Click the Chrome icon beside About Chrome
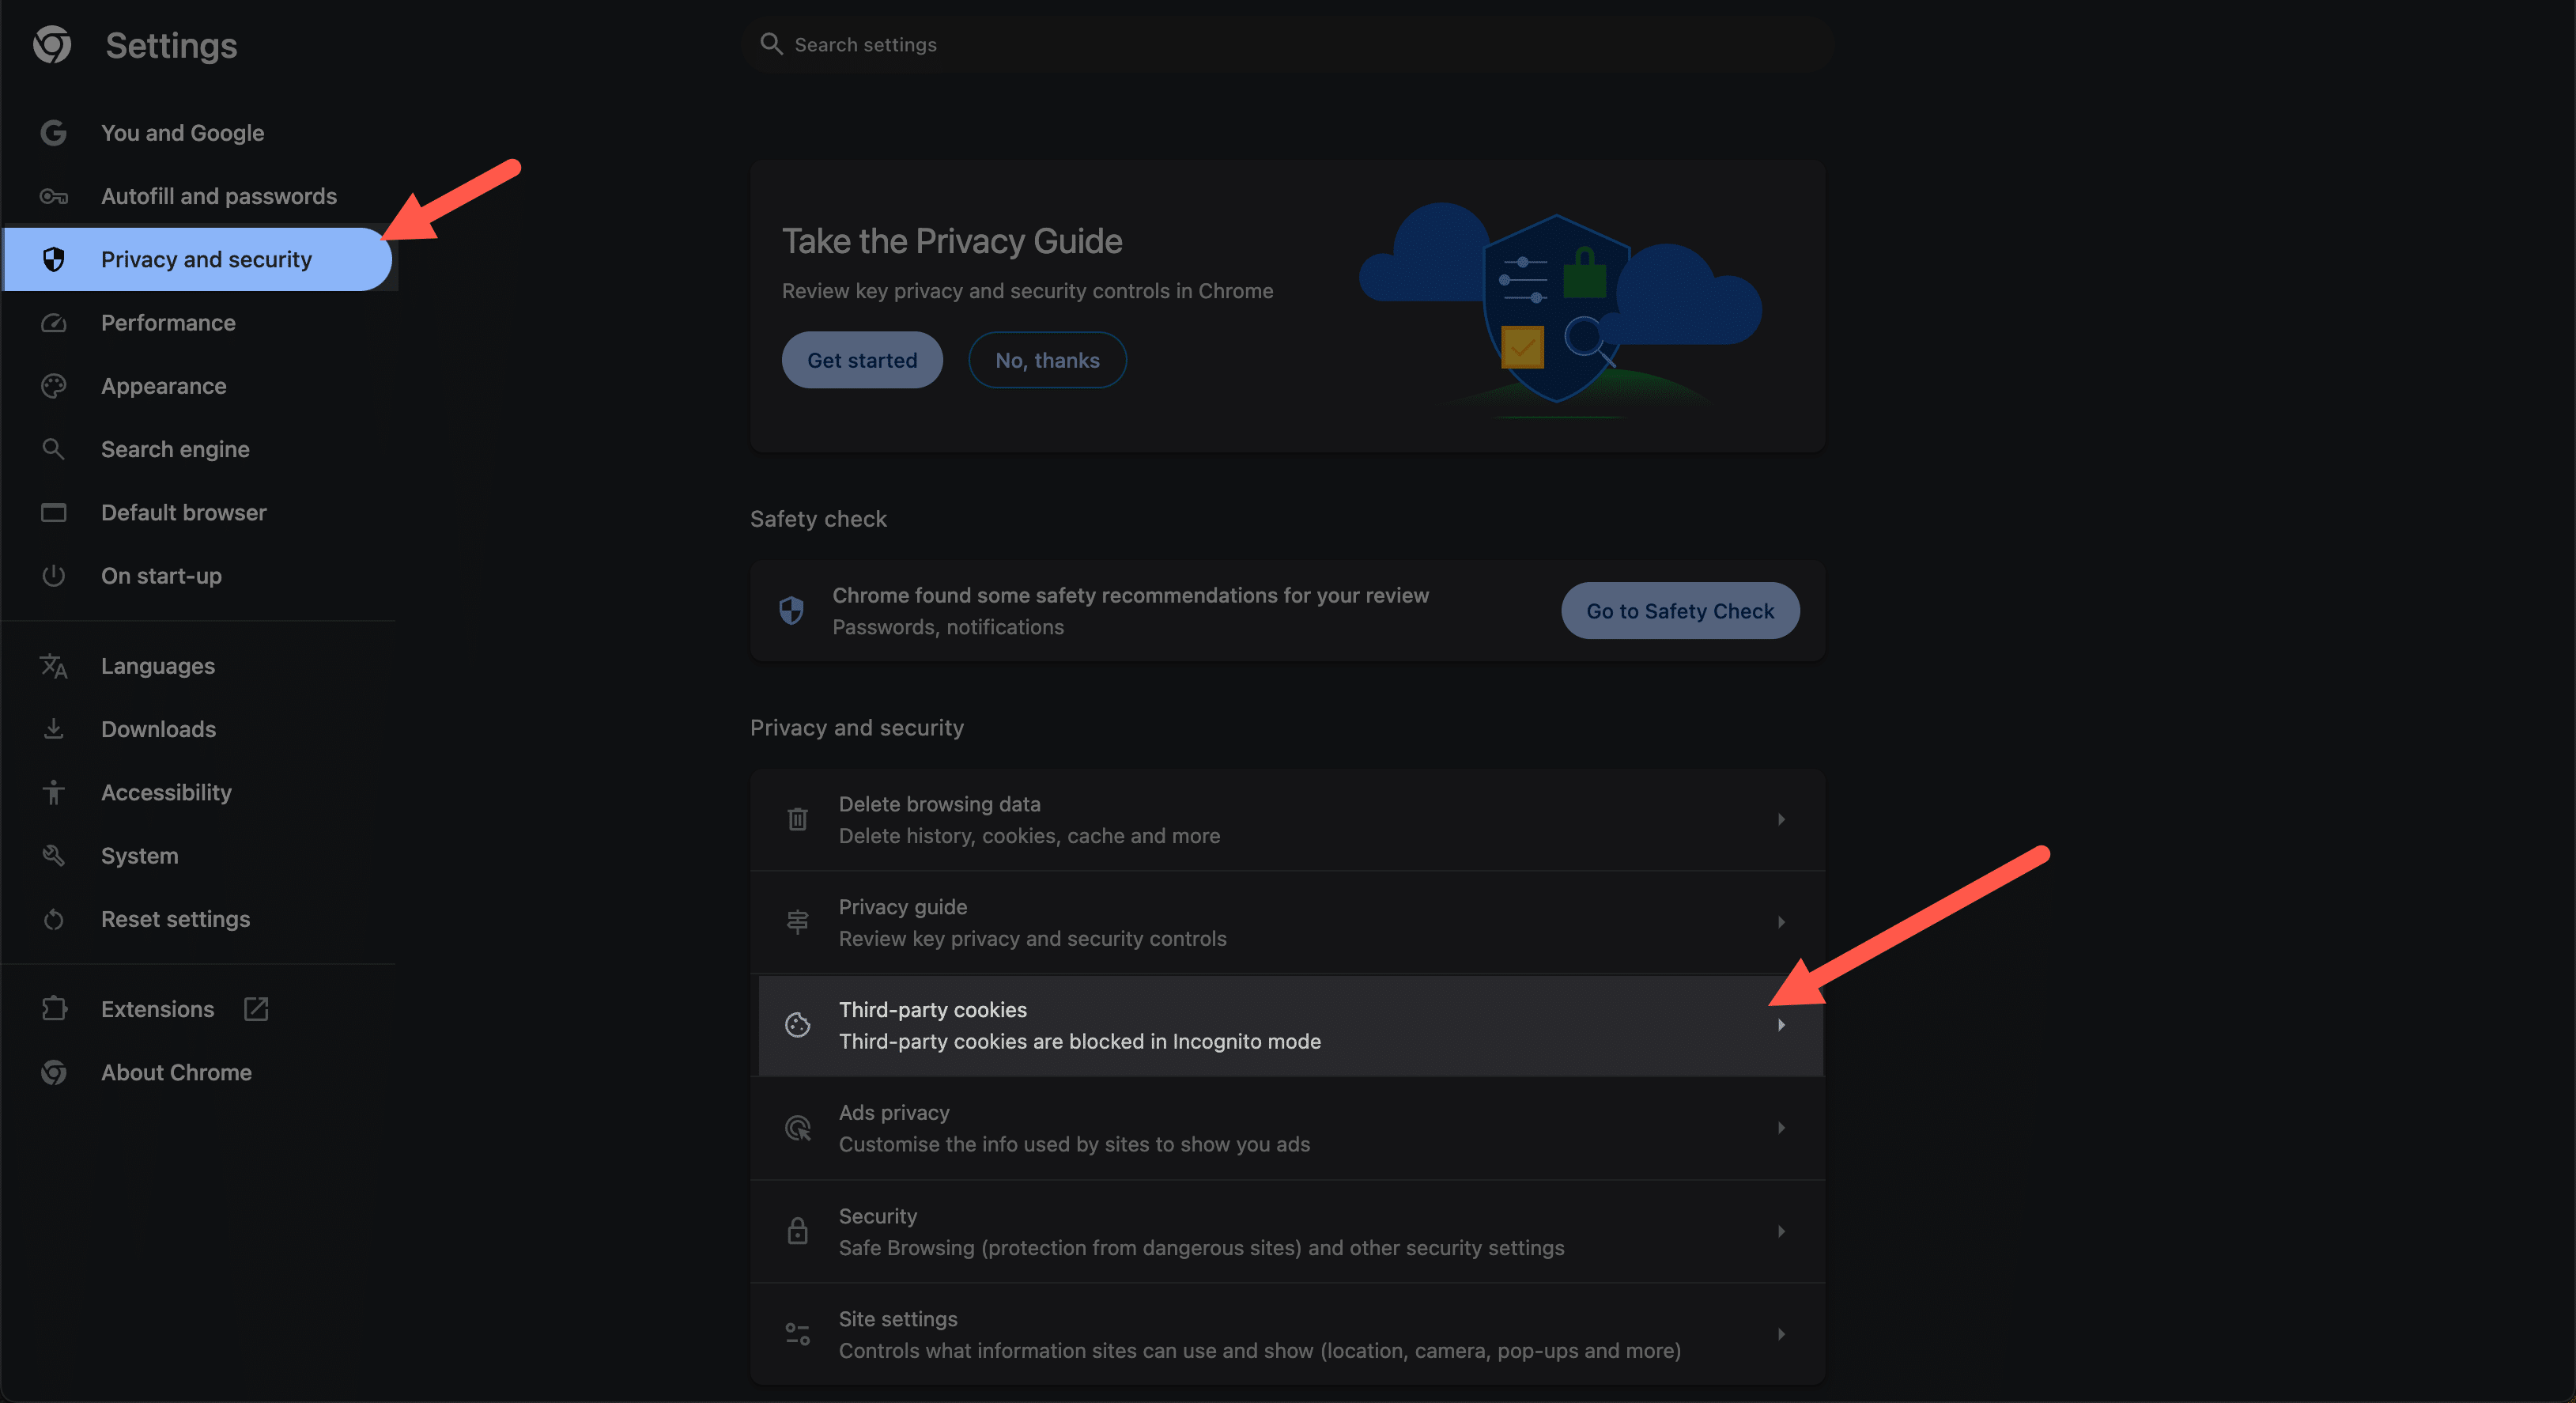Screen dimensions: 2576x1403 point(53,1072)
